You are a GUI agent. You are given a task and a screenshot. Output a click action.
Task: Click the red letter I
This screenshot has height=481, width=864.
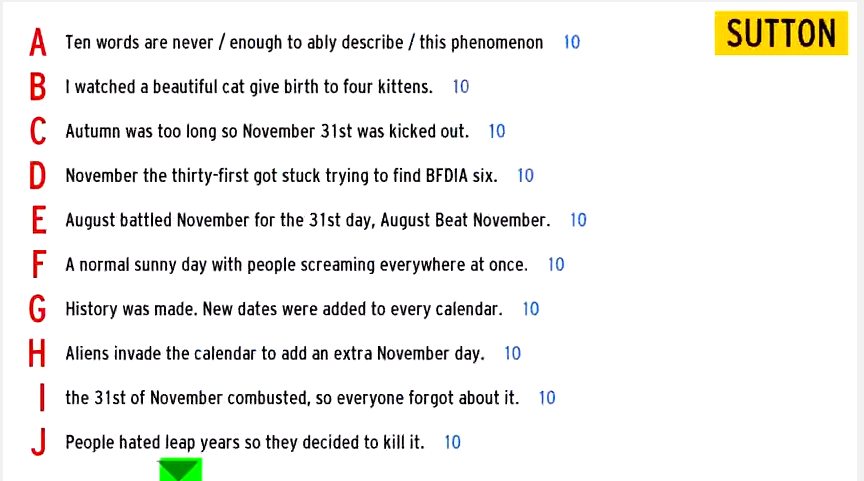point(42,398)
